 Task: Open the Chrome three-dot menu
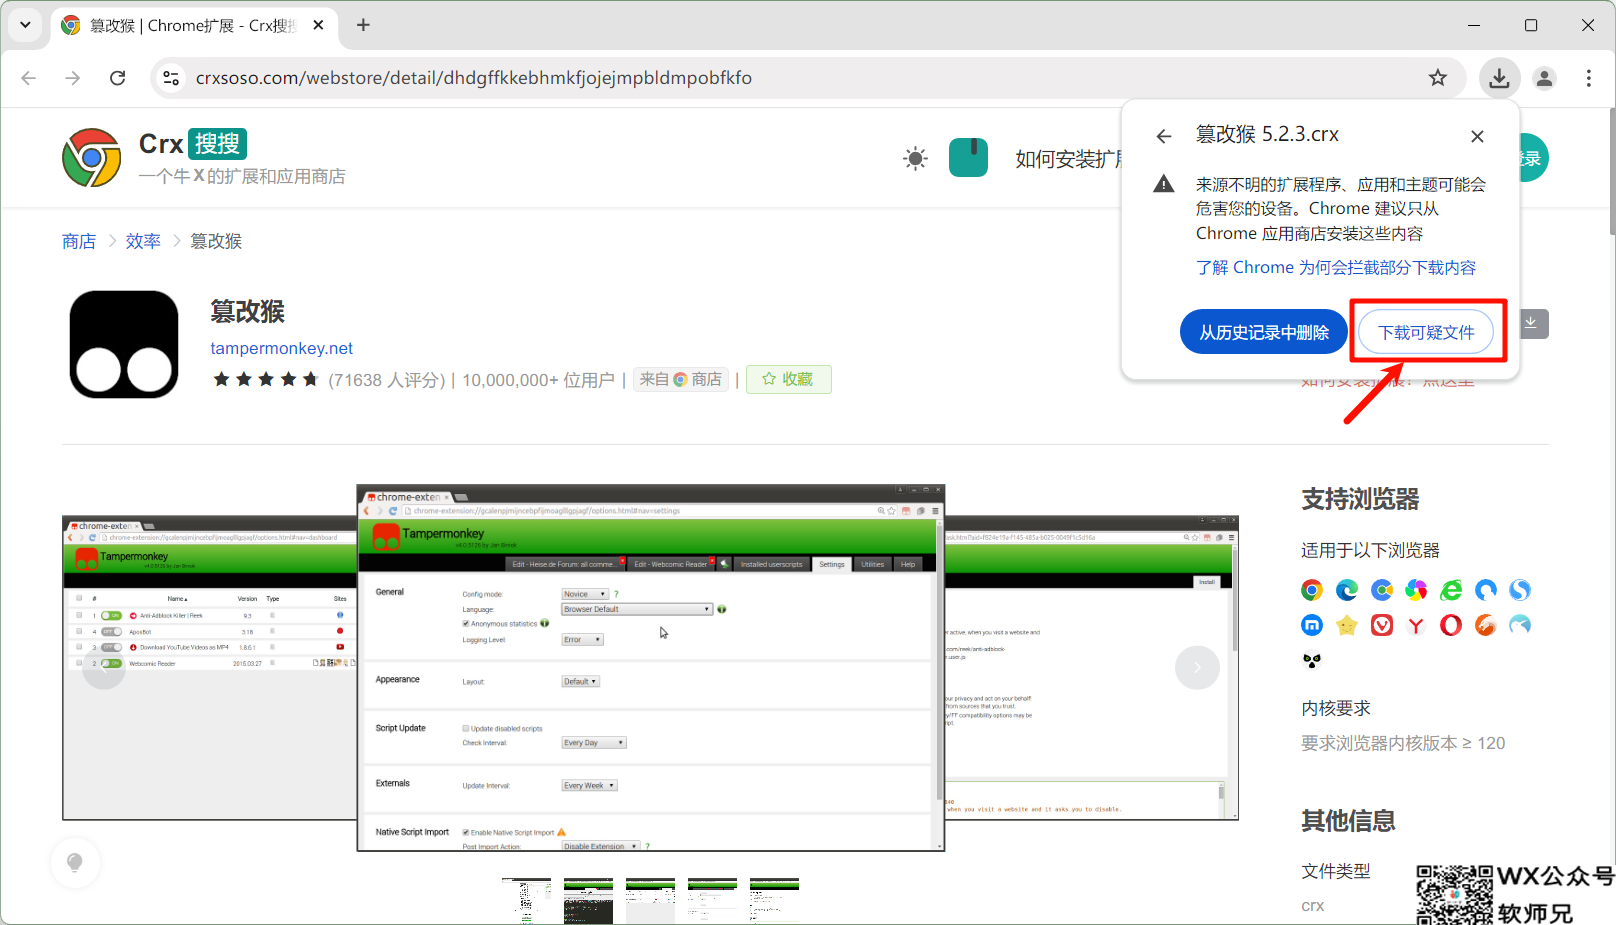point(1588,78)
